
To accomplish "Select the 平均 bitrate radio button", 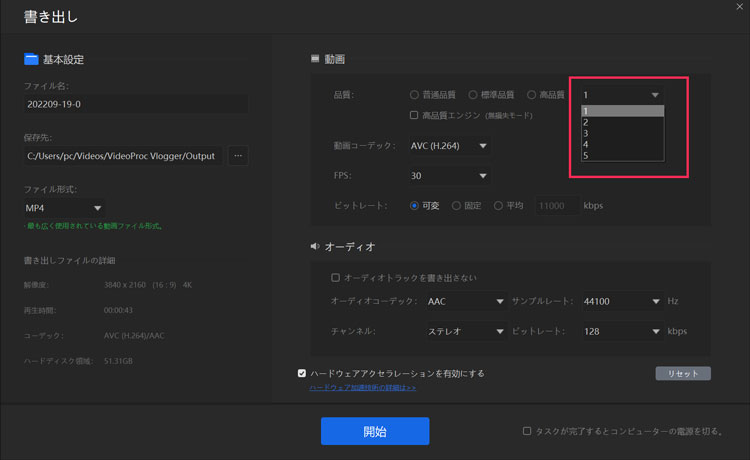I will (x=498, y=206).
